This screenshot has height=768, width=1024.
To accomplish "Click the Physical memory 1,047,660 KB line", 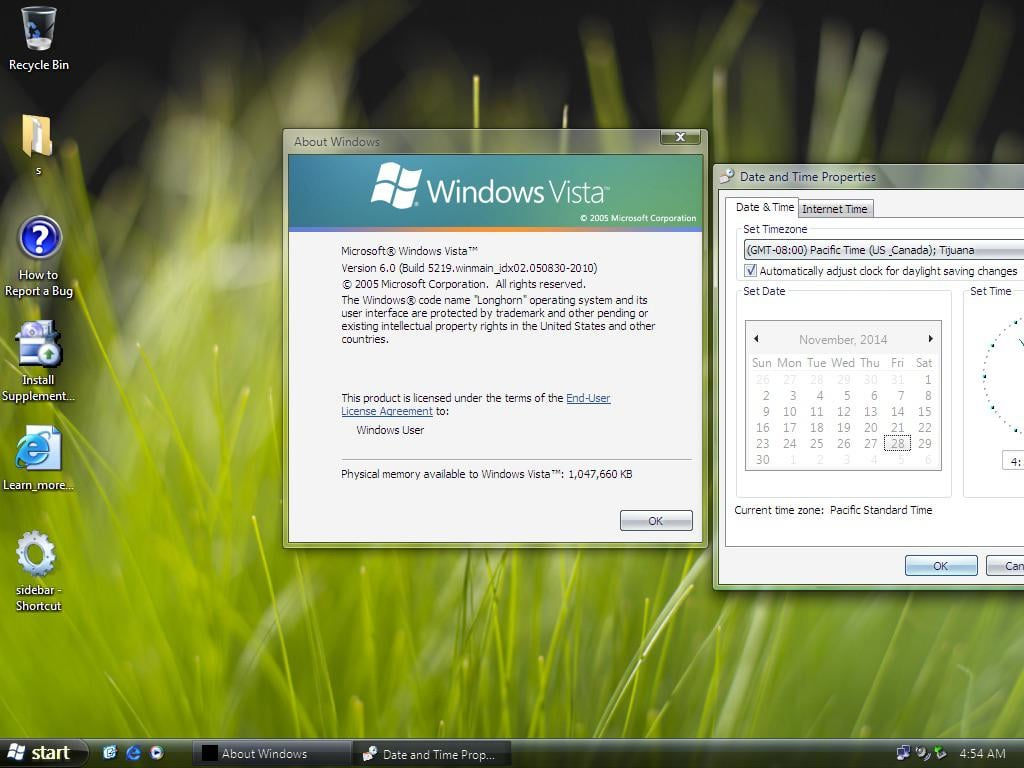I will click(487, 474).
